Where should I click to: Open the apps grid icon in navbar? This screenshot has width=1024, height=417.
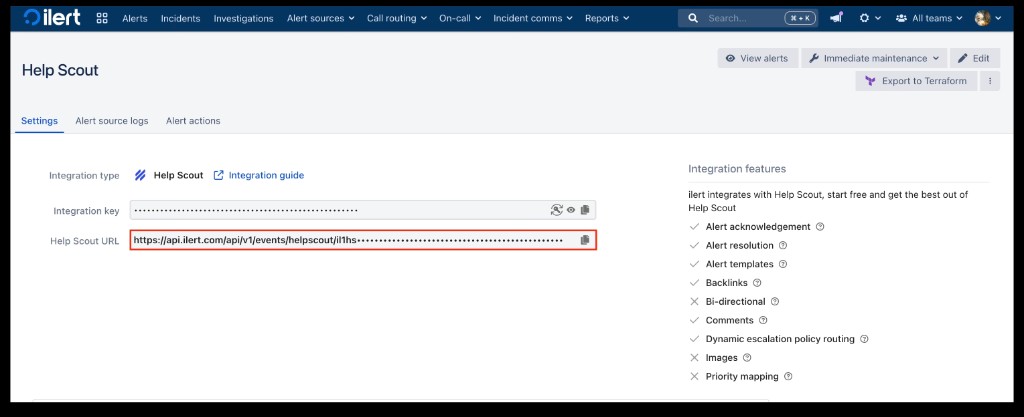[x=102, y=18]
